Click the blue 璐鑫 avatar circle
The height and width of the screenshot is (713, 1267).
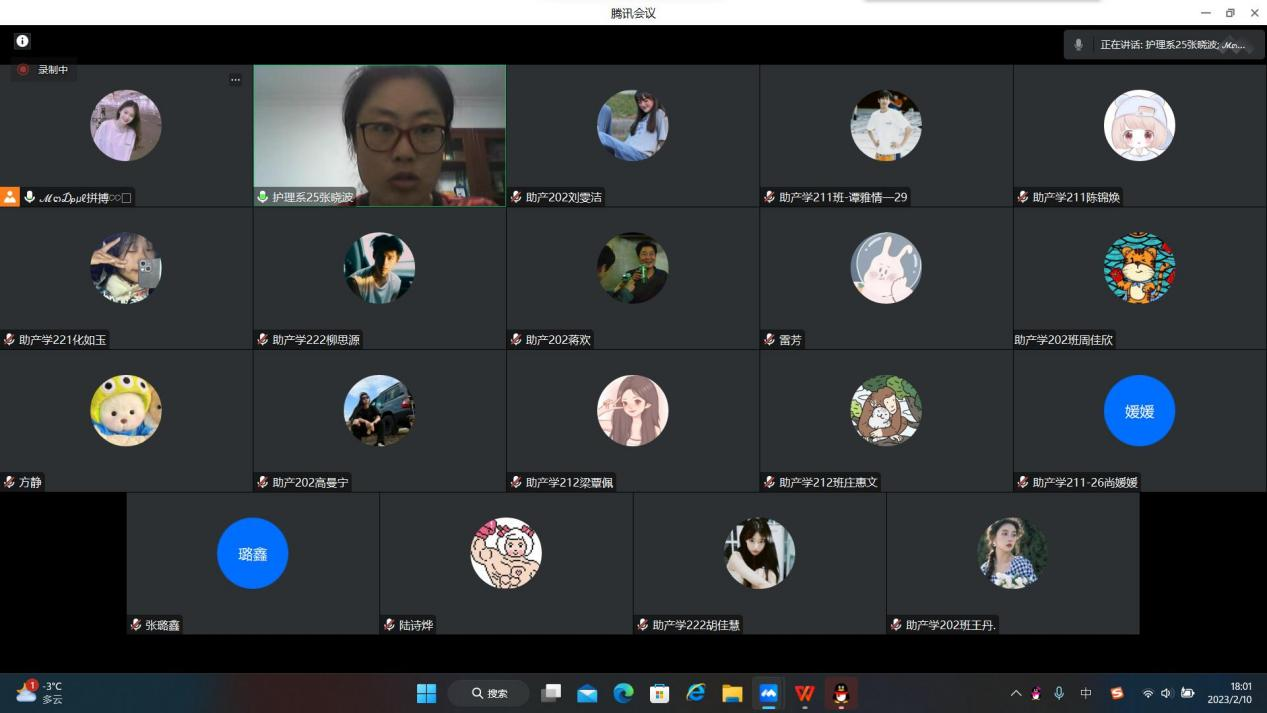point(252,553)
